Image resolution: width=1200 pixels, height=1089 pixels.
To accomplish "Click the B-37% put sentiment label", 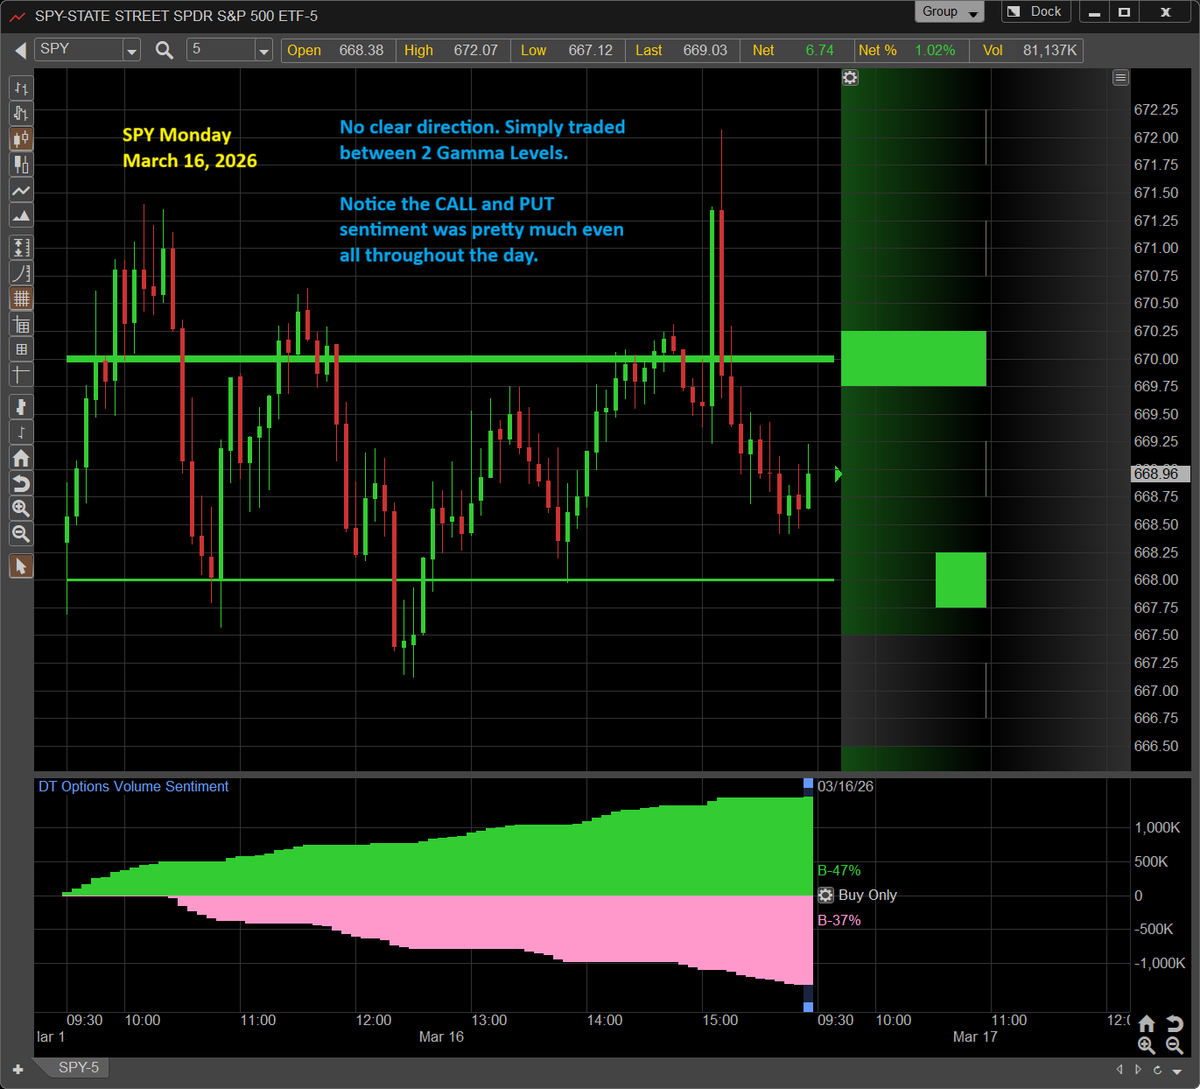I will click(x=839, y=920).
